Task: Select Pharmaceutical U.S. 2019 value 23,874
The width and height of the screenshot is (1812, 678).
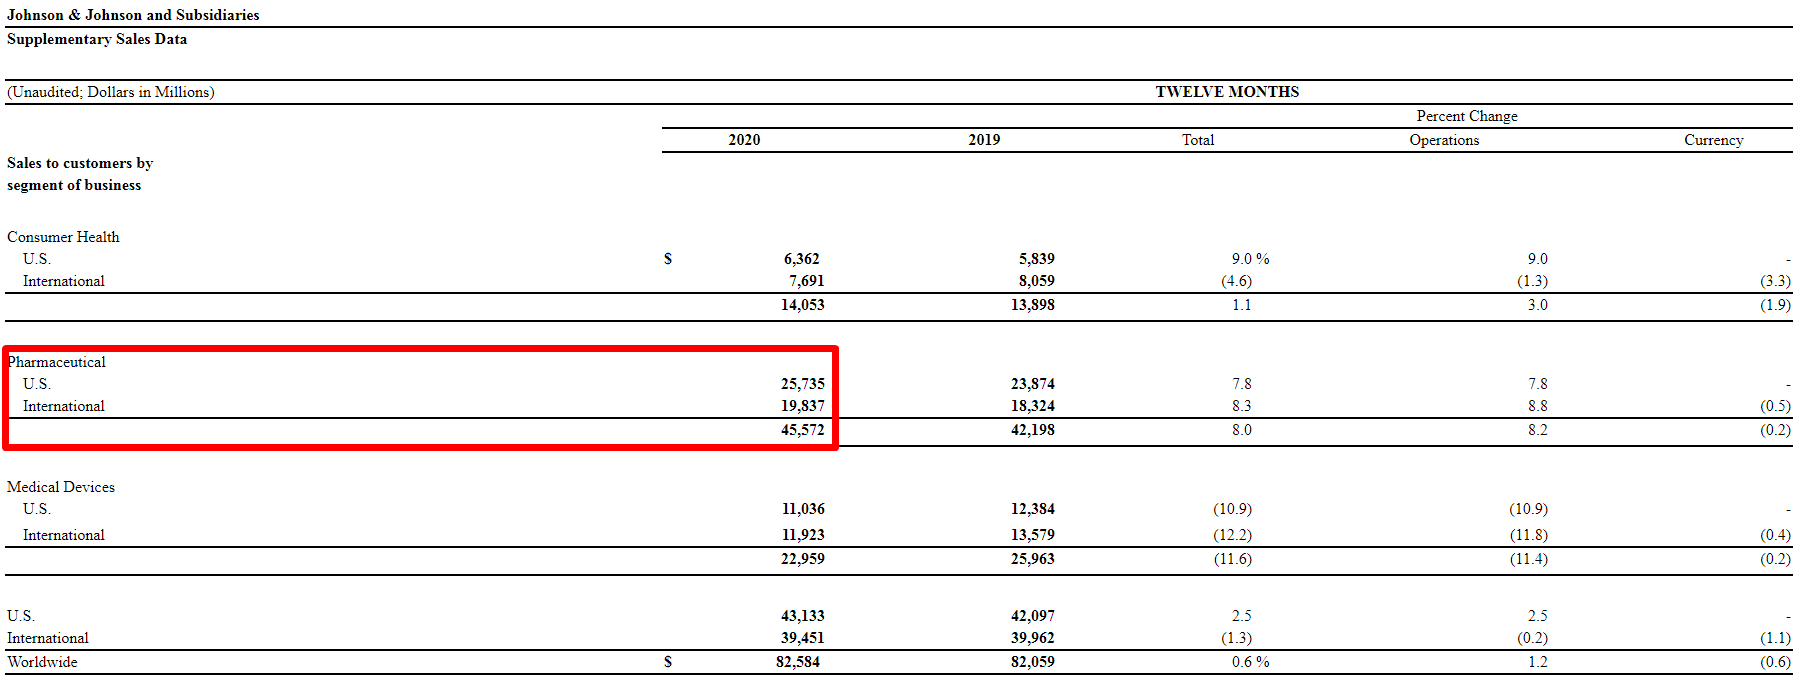Action: pos(1033,384)
